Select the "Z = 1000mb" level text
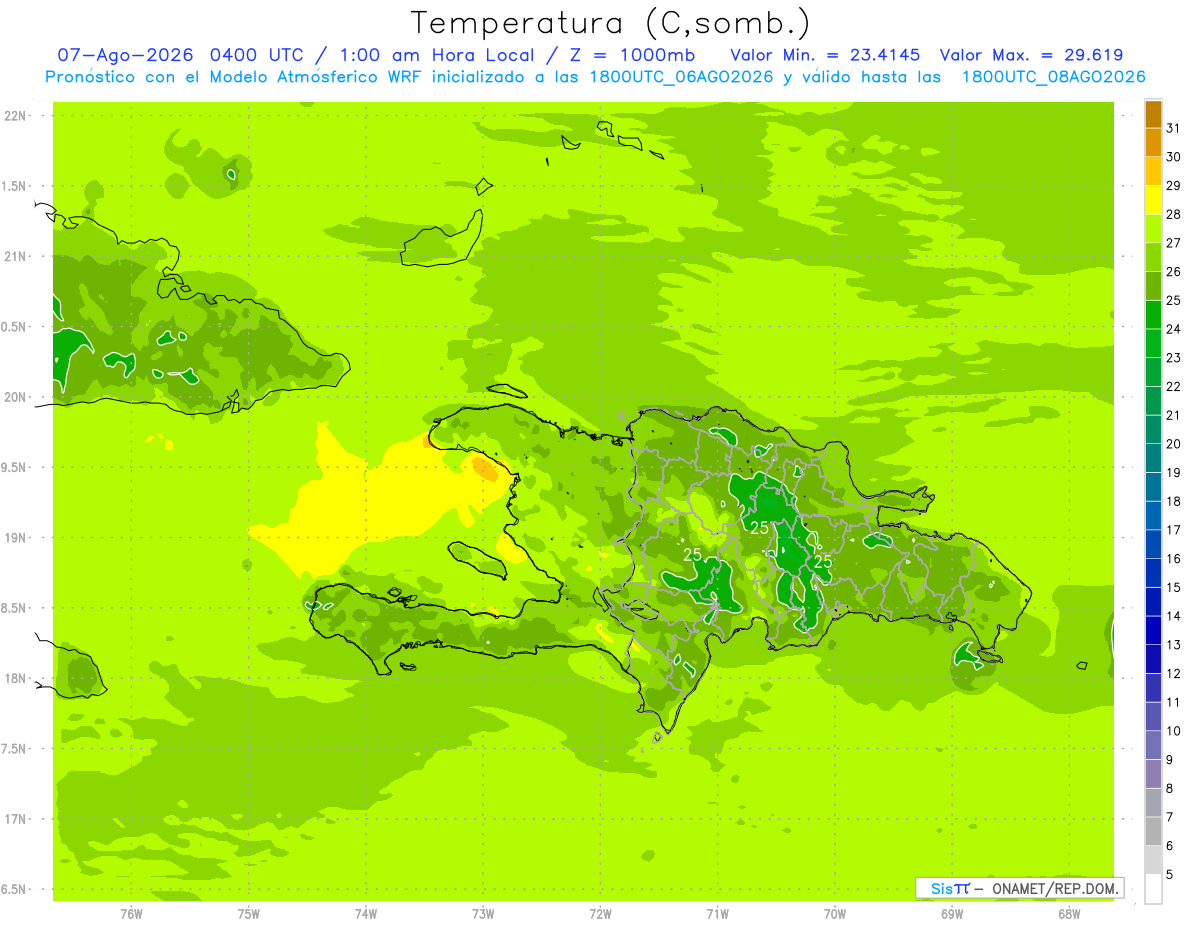The image size is (1200, 927). click(x=634, y=55)
